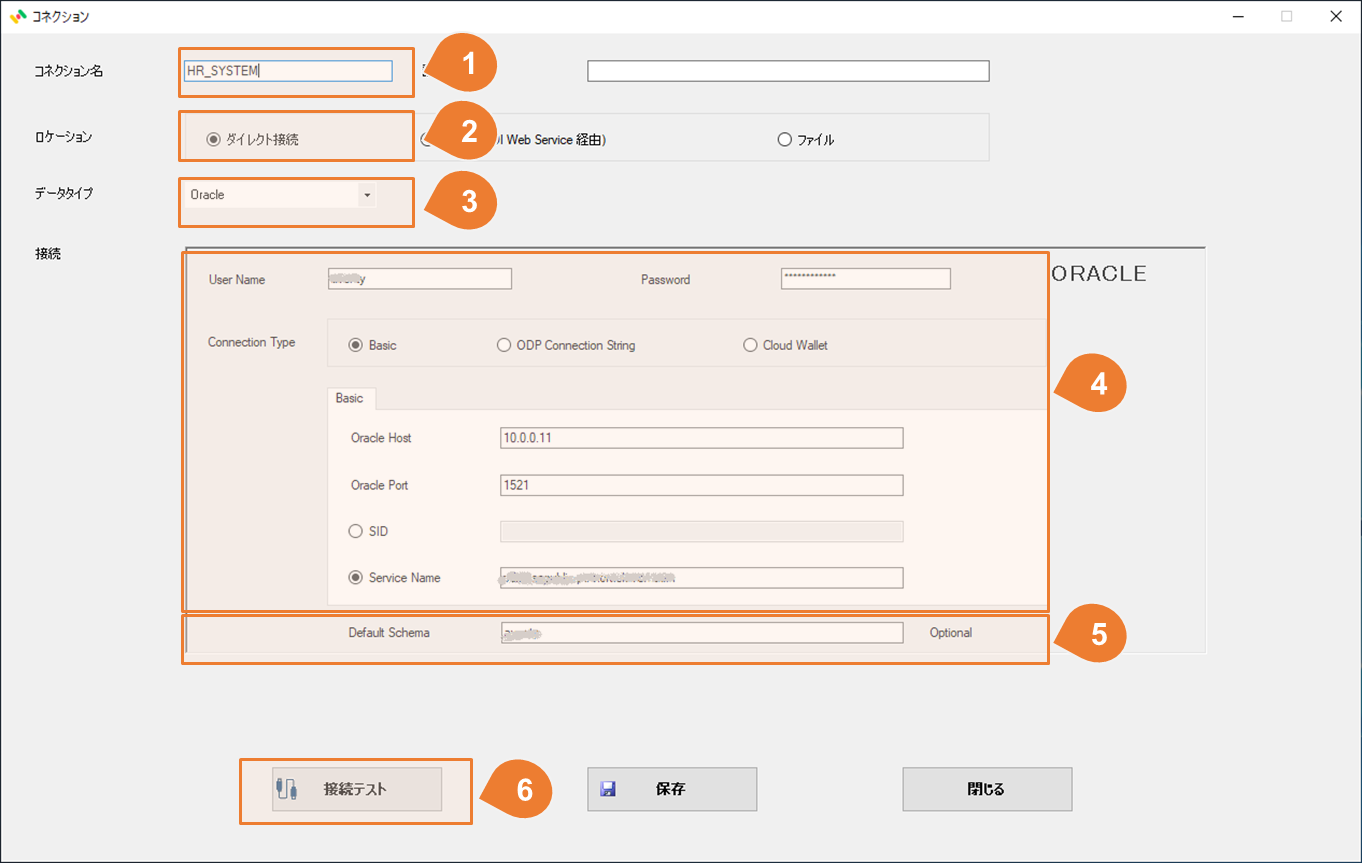The image size is (1362, 863).
Task: Click the disabled SID text field
Action: coord(702,532)
